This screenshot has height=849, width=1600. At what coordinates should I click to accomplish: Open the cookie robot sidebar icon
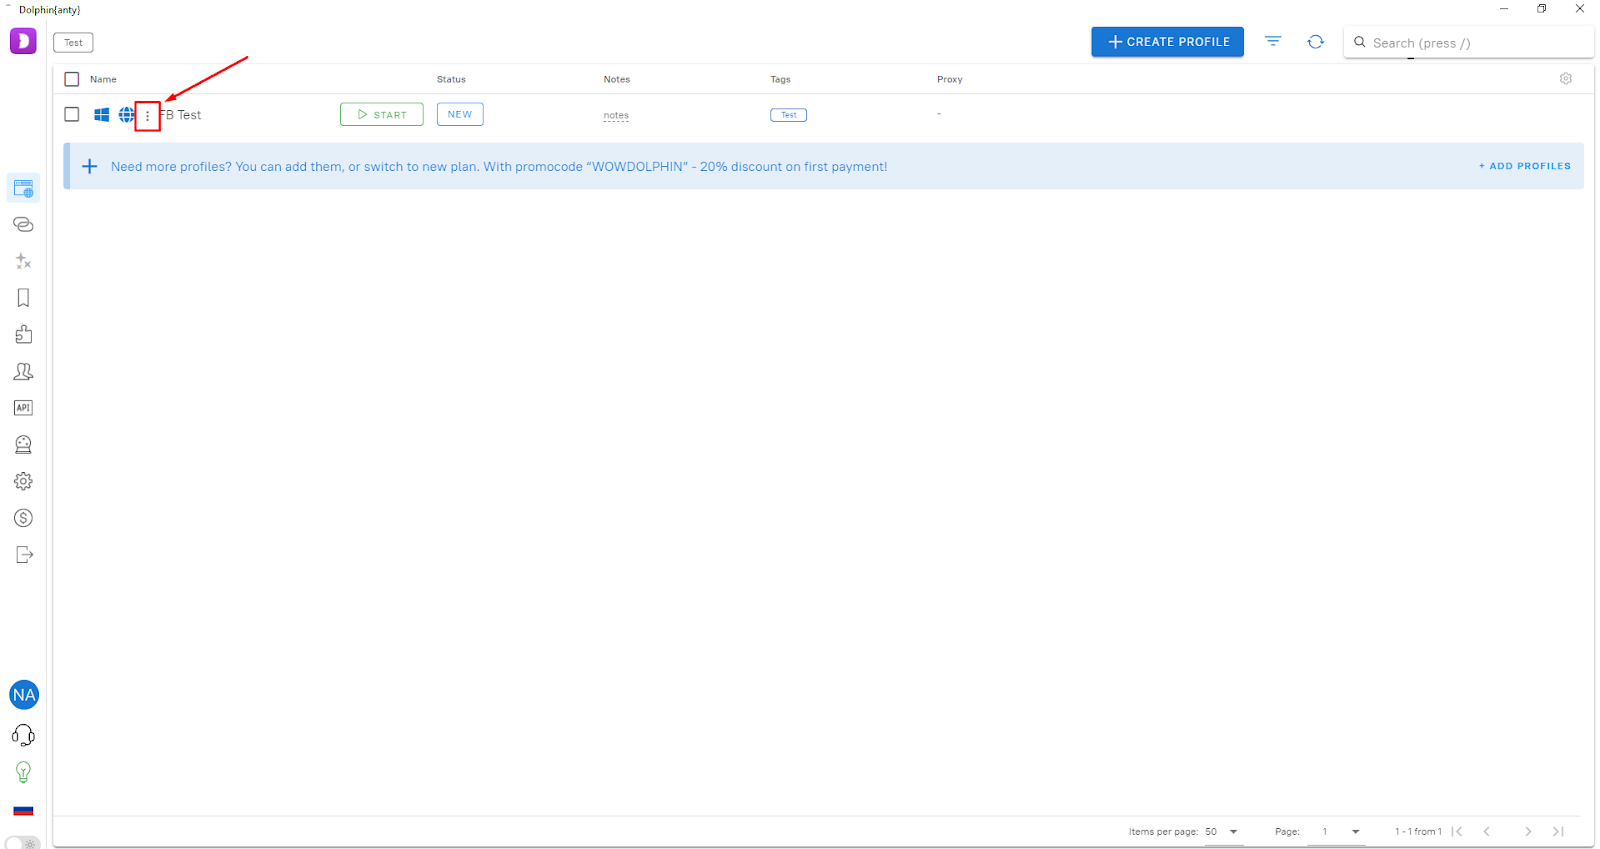pos(24,444)
